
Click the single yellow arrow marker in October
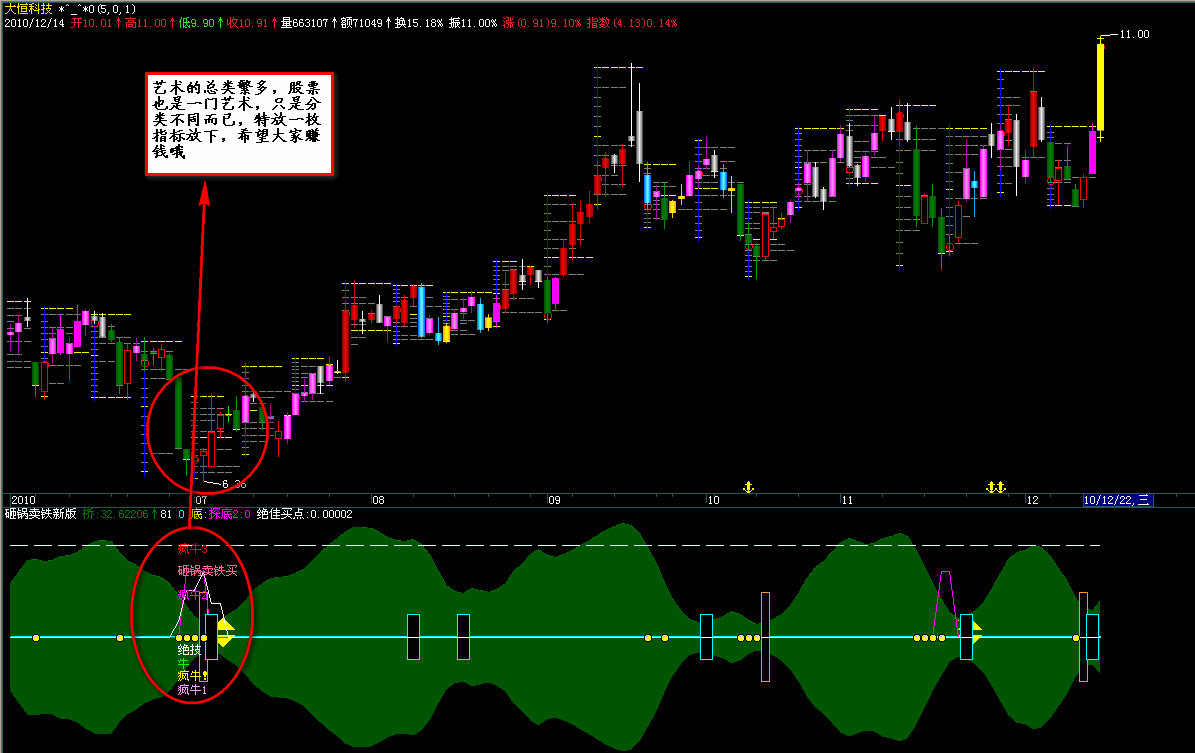(748, 487)
